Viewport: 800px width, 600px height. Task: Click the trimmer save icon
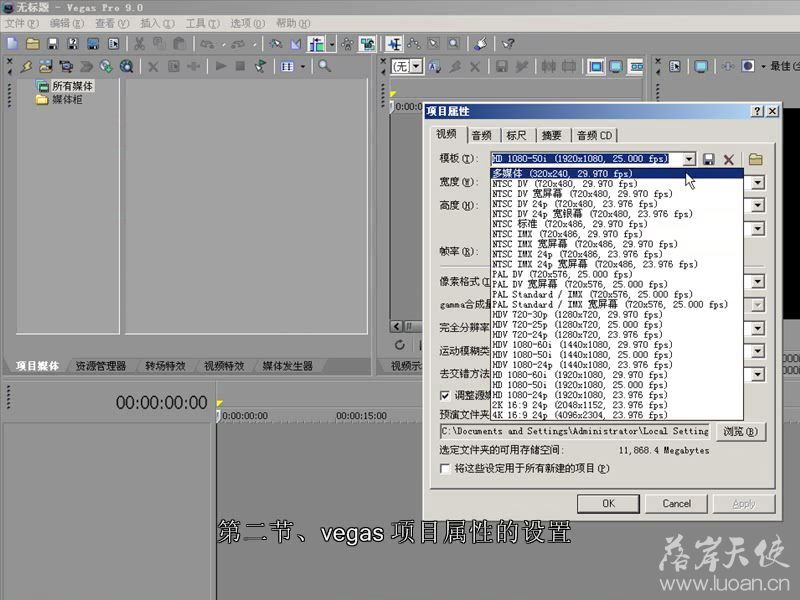[x=502, y=66]
